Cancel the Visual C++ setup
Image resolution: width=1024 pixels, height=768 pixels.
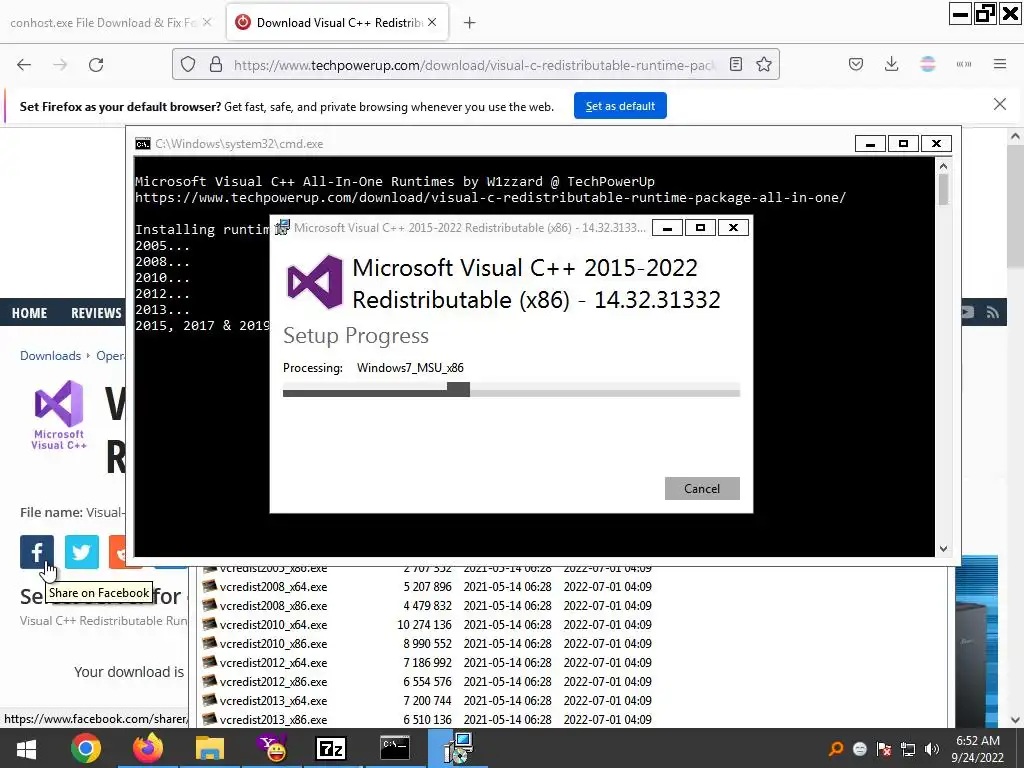pos(702,488)
